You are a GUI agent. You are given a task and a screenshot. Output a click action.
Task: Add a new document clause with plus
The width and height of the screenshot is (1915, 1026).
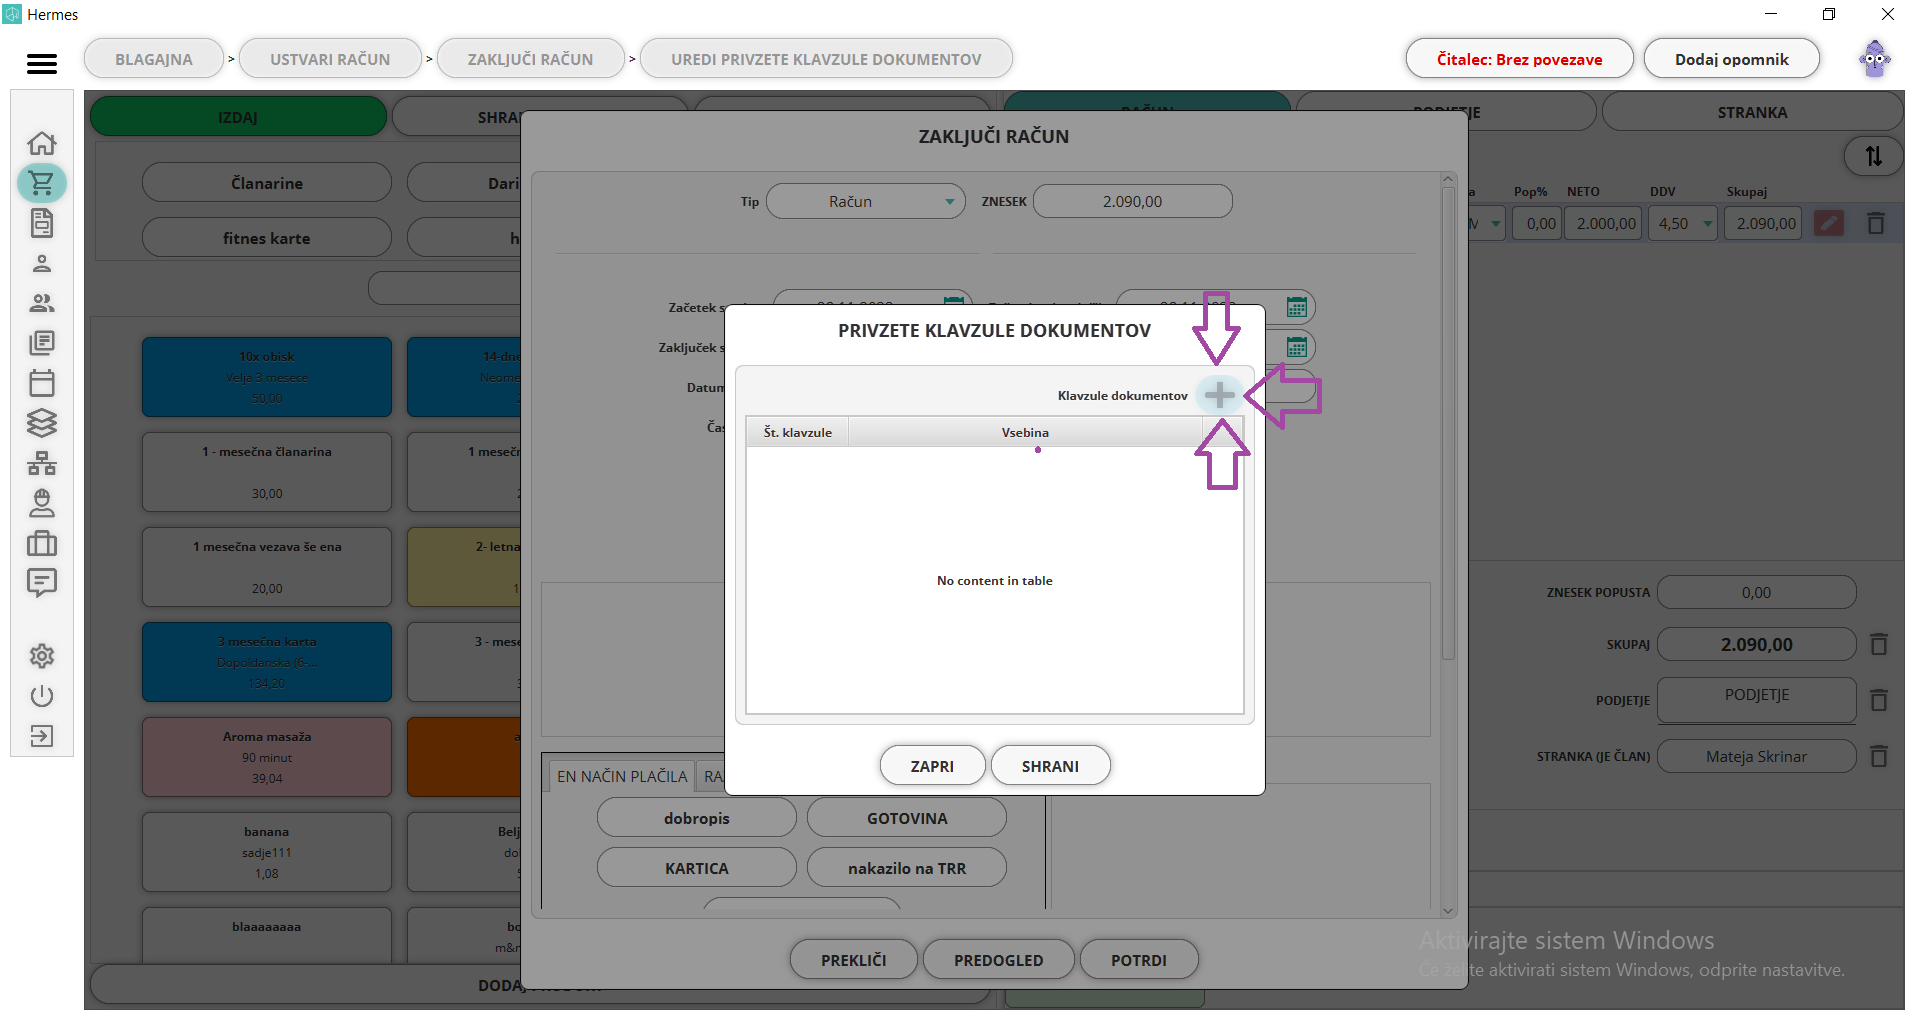1219,395
